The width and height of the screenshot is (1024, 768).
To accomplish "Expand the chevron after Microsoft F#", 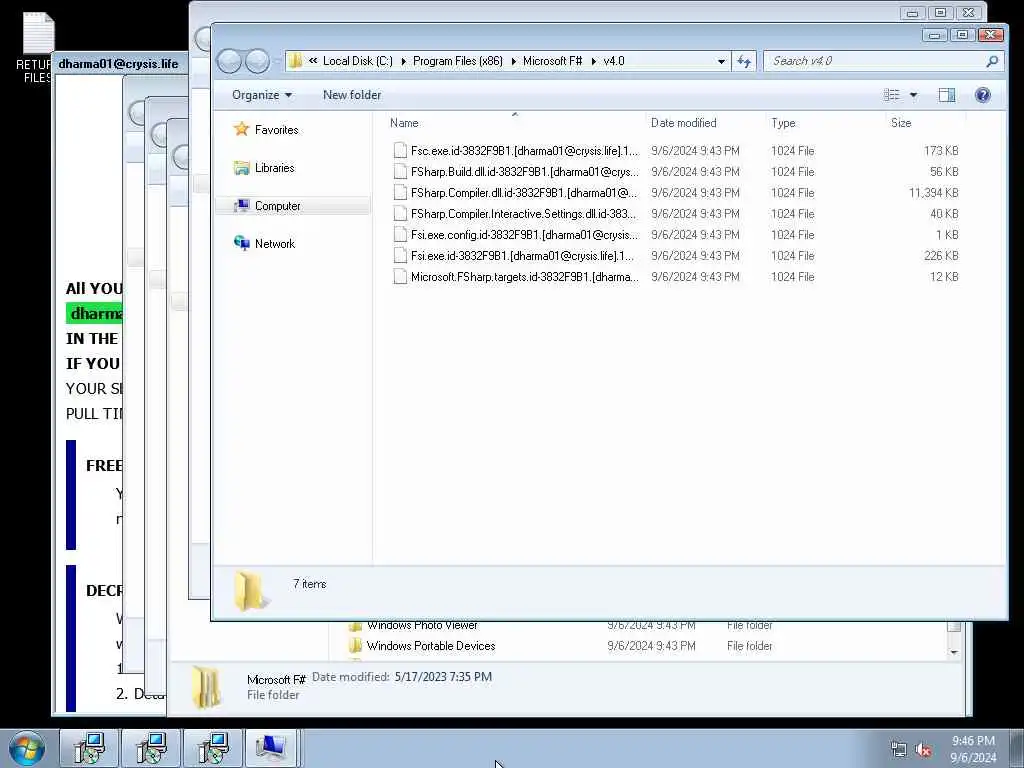I will pyautogui.click(x=594, y=61).
